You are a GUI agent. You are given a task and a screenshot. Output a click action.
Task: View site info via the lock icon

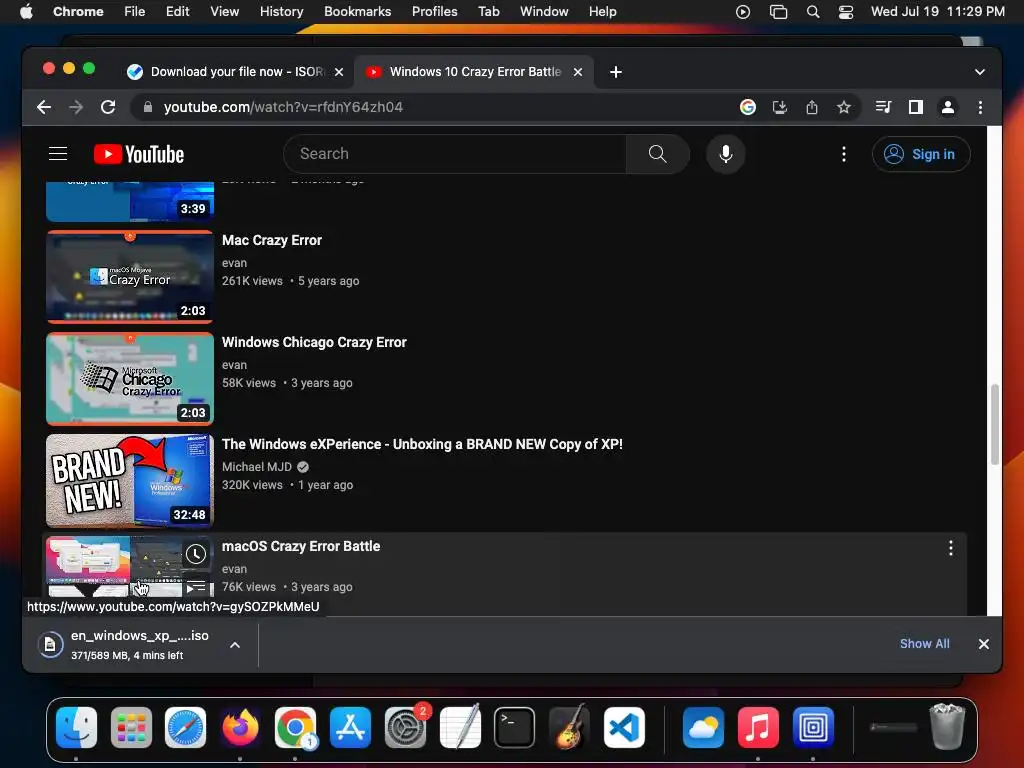click(x=148, y=107)
